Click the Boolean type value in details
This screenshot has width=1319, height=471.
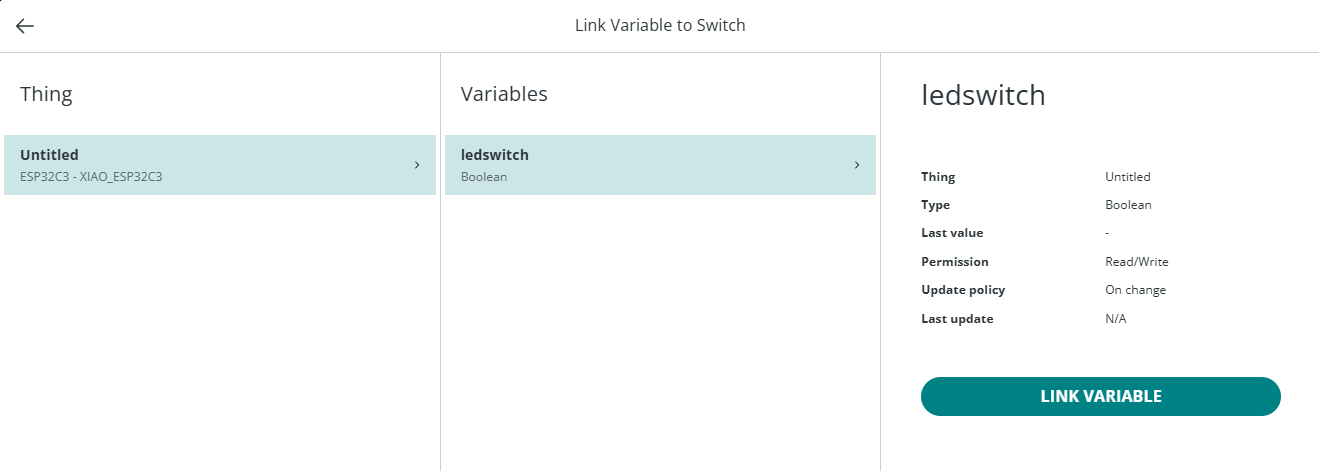(1128, 205)
